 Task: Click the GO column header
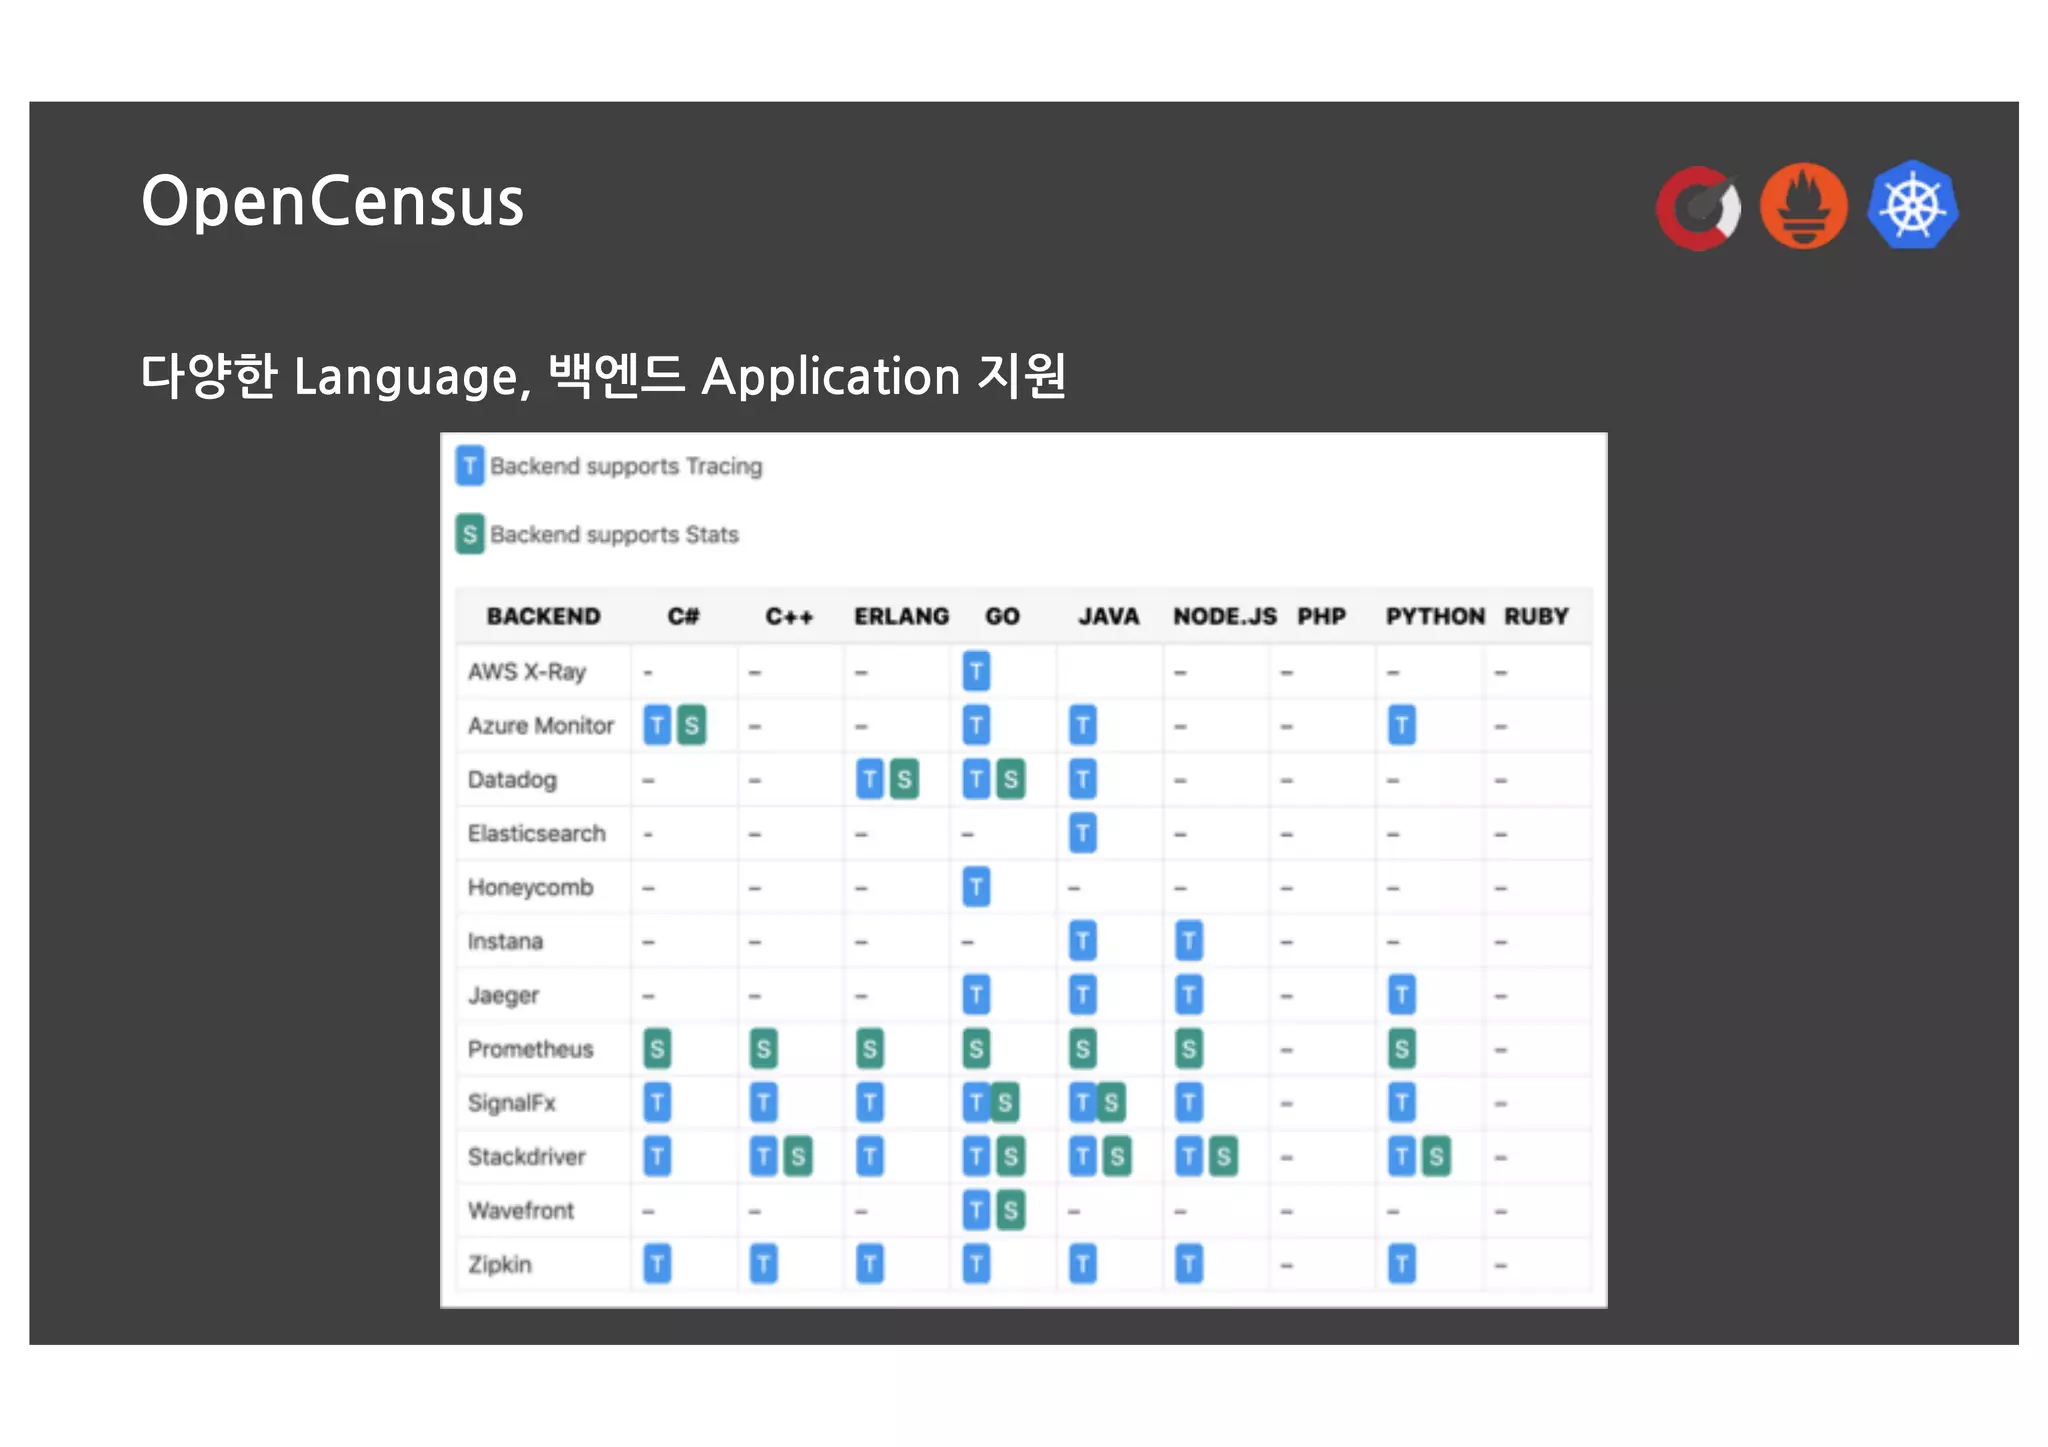point(1002,616)
